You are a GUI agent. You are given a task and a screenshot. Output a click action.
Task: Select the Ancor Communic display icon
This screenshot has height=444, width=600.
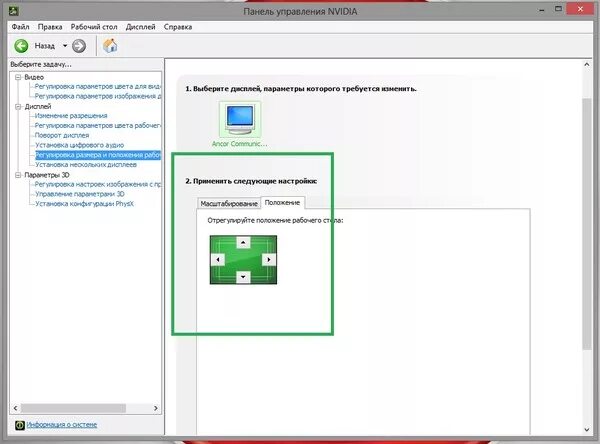coord(240,119)
